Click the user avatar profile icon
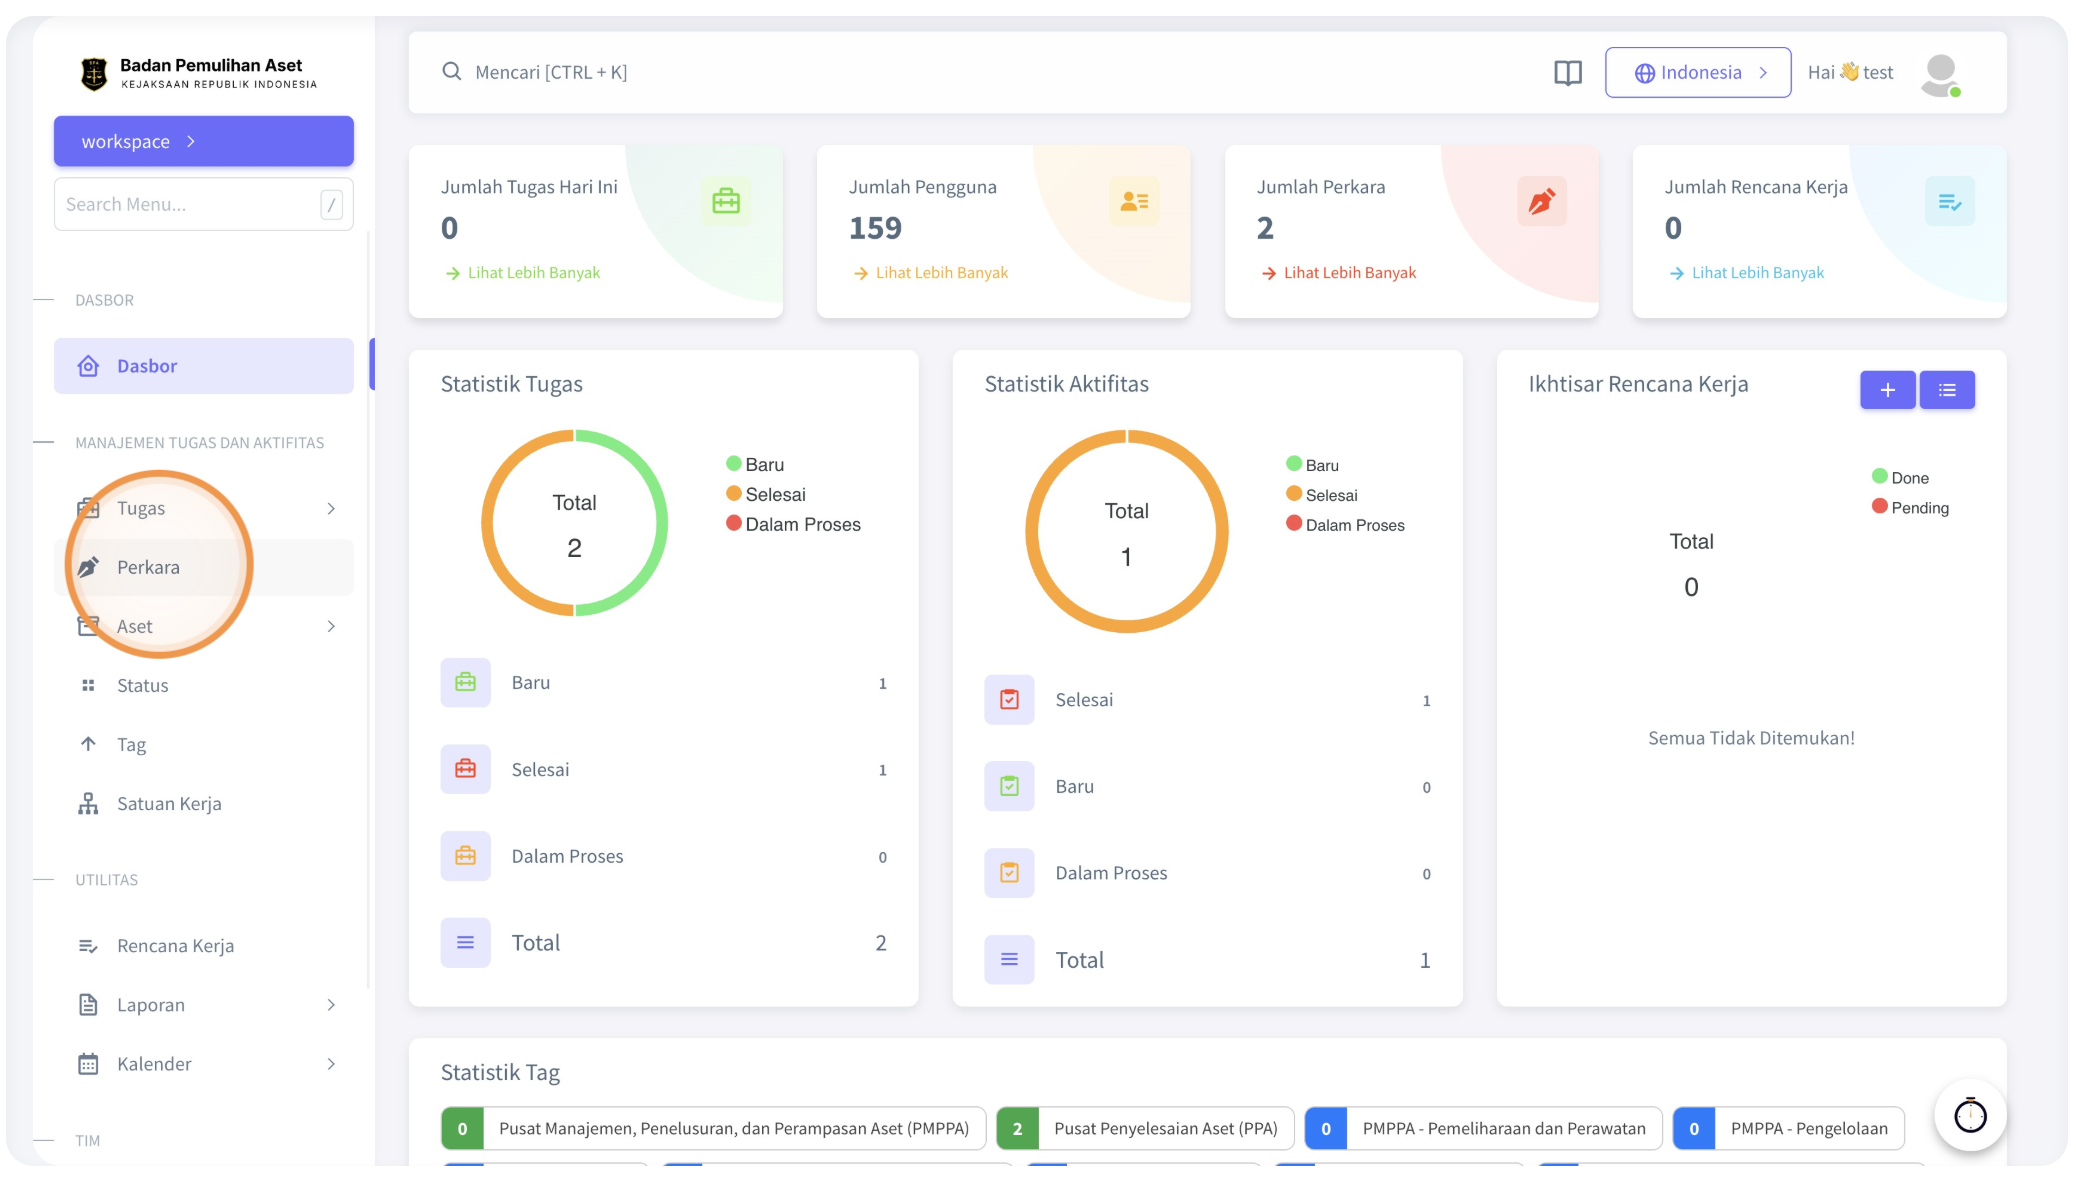This screenshot has height=1182, width=2076. coord(1940,74)
